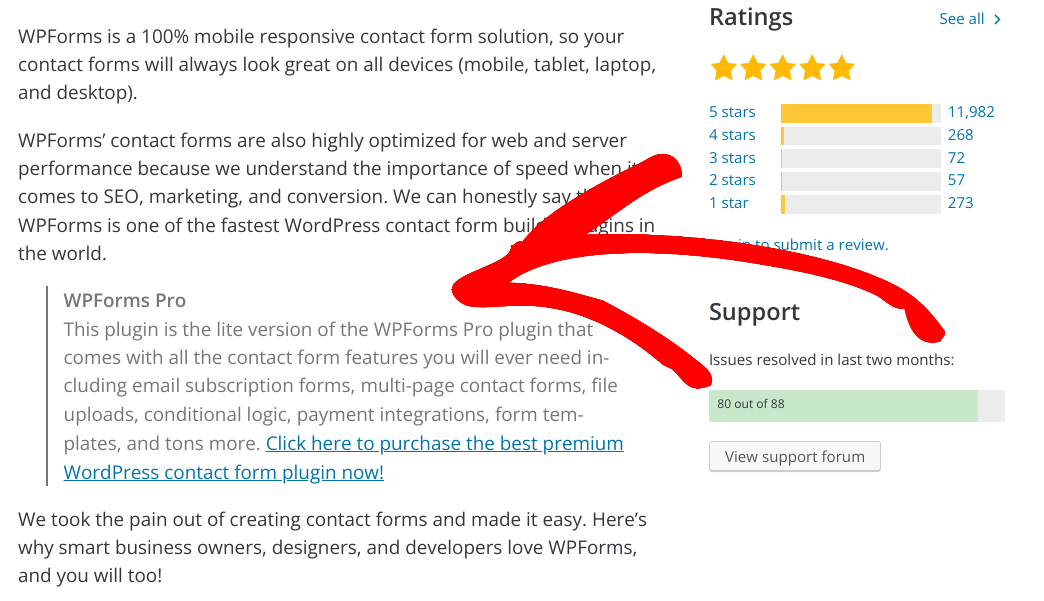This screenshot has height=601, width=1044.
Task: Click the chevron arrow next to See all
Action: (x=999, y=18)
